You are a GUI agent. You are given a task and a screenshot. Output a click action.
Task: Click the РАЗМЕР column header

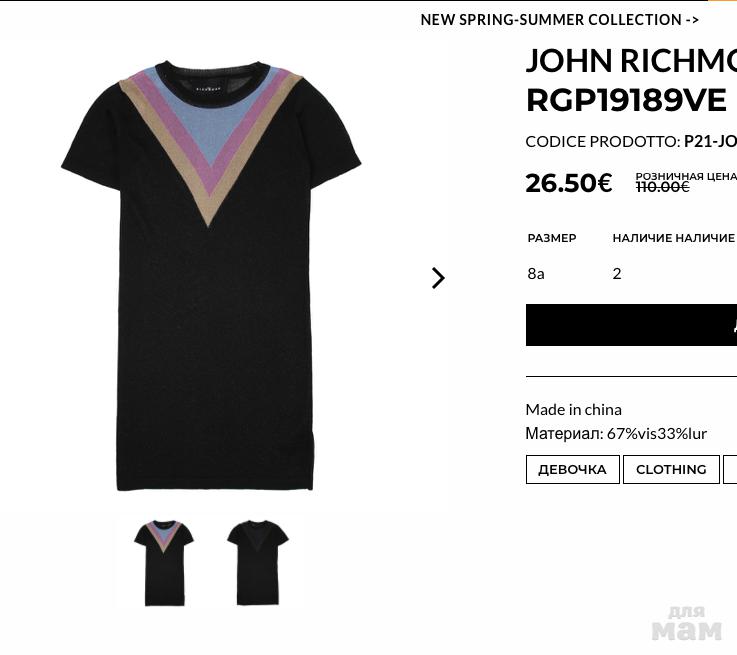[x=552, y=238]
